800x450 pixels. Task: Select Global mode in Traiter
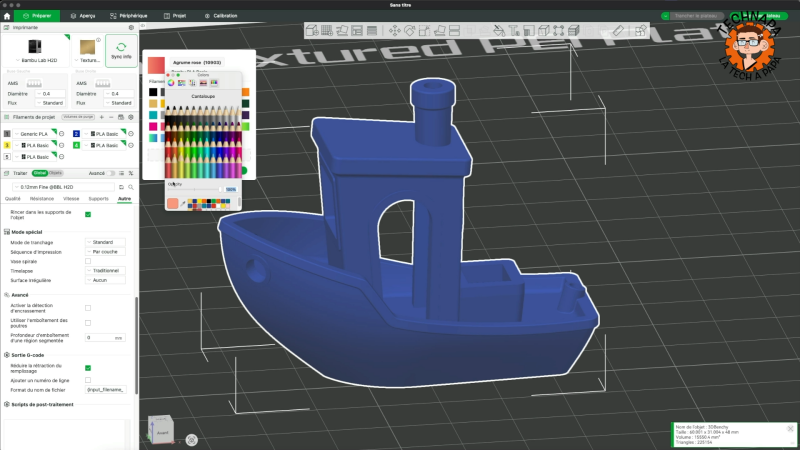click(39, 173)
